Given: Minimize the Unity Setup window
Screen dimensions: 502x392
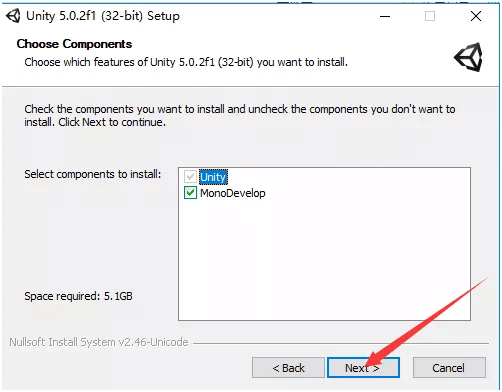Looking at the screenshot, I should (385, 16).
